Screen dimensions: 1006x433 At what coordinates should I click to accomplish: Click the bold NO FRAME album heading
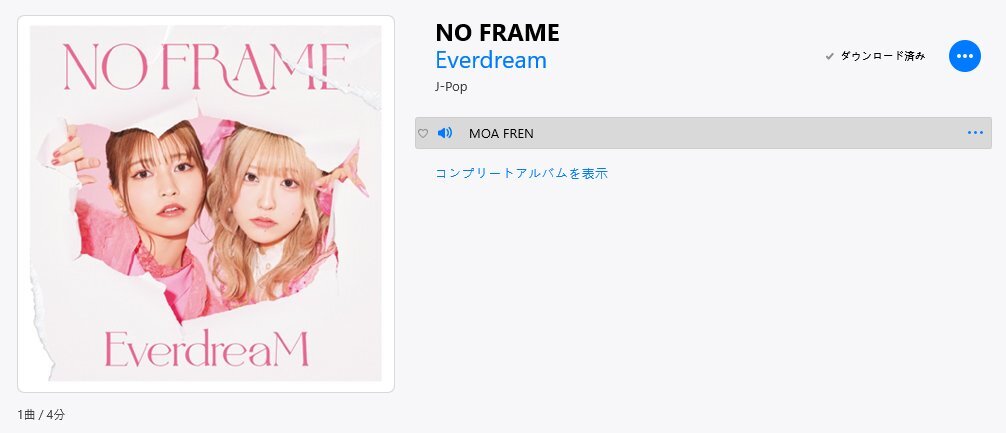coord(497,33)
